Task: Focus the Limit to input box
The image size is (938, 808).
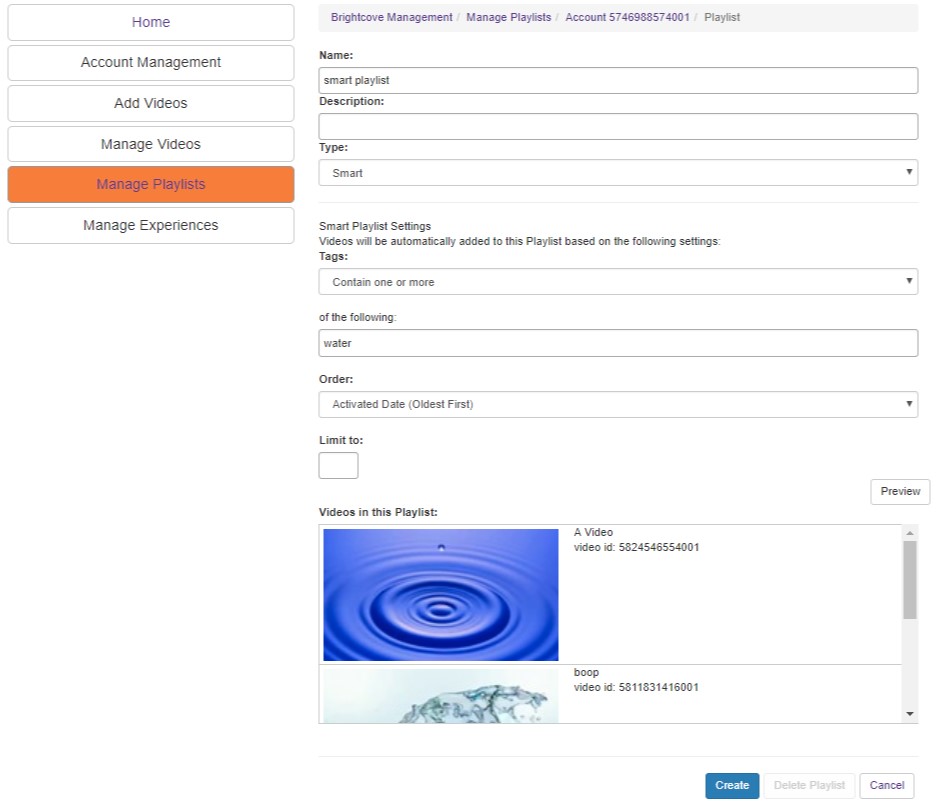Action: coord(338,465)
